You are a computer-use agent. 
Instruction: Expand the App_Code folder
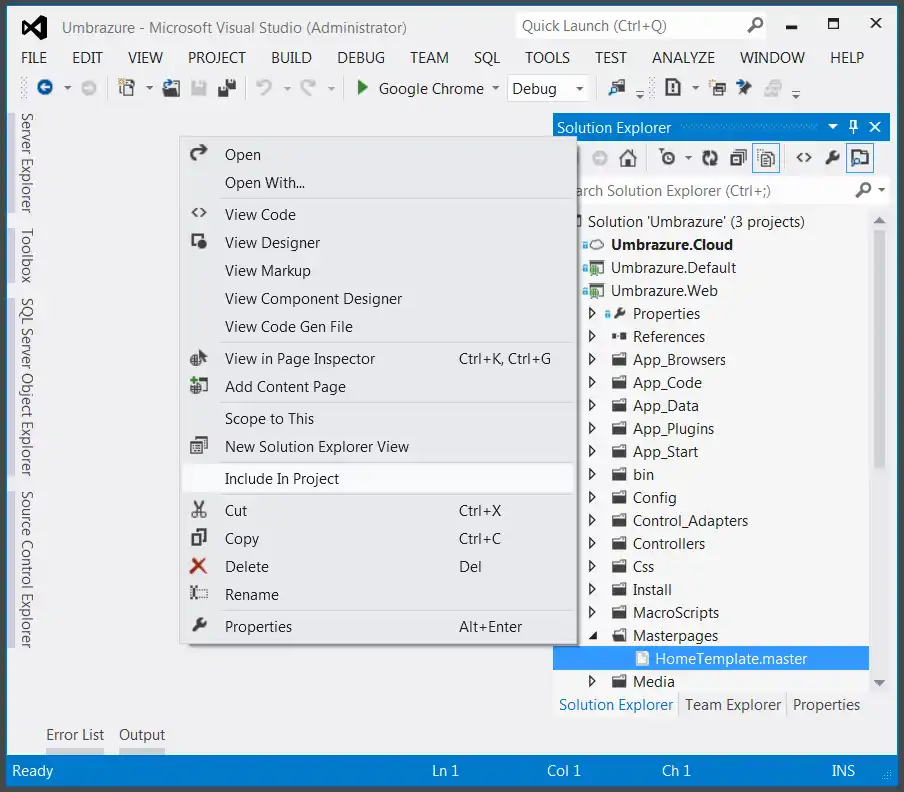click(x=592, y=382)
